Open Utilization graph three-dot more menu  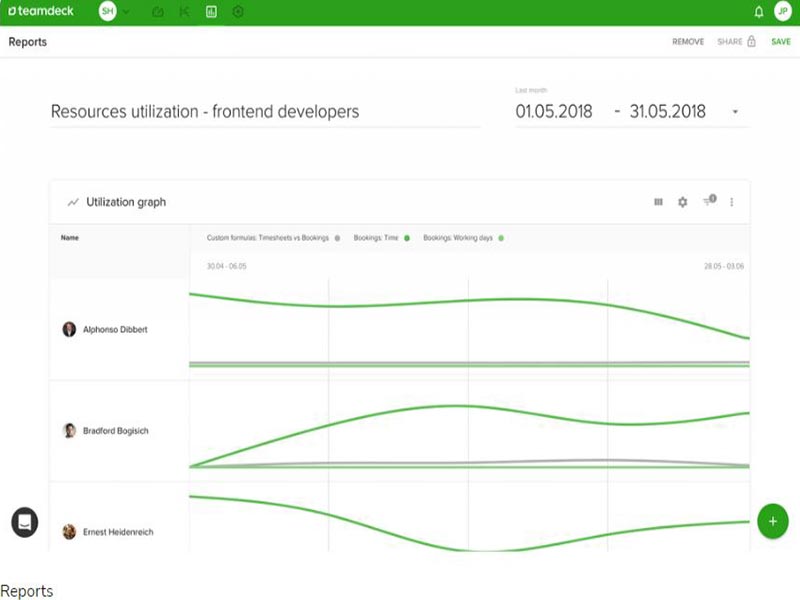point(732,202)
